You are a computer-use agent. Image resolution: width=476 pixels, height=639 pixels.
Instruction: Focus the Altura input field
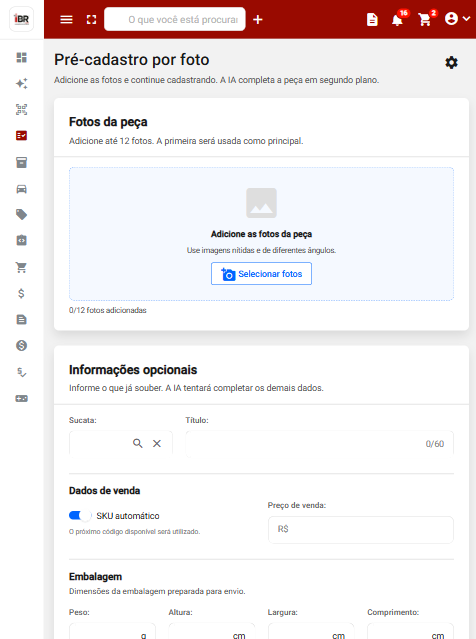click(x=212, y=631)
